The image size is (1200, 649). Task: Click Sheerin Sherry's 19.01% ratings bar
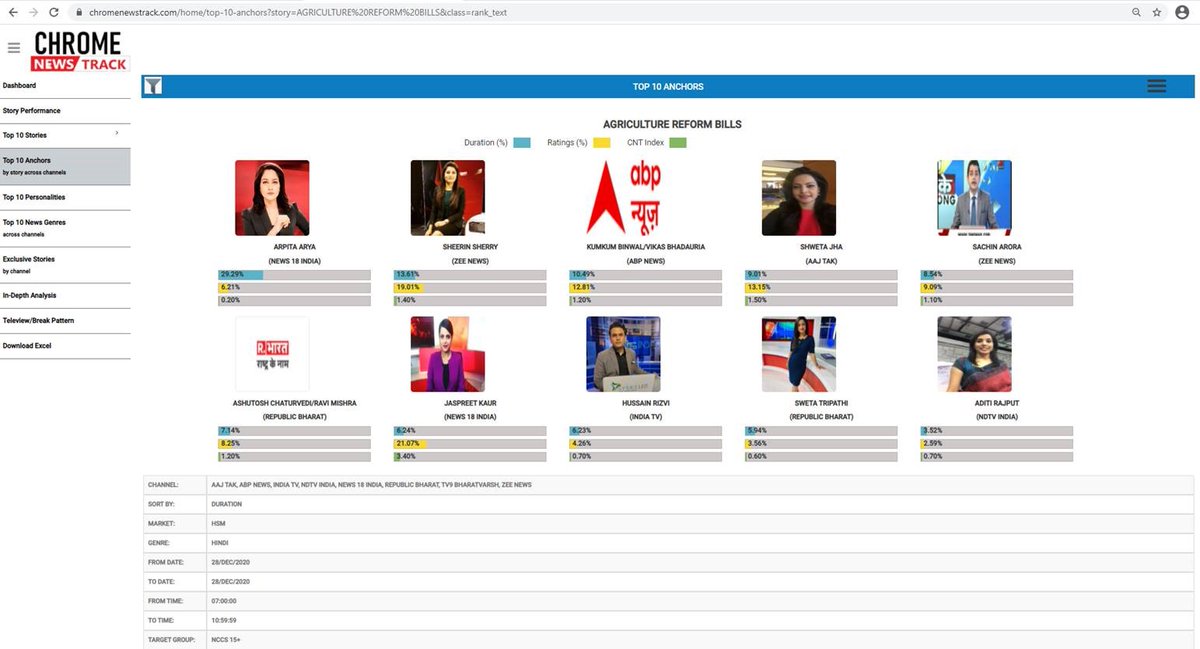(x=470, y=287)
